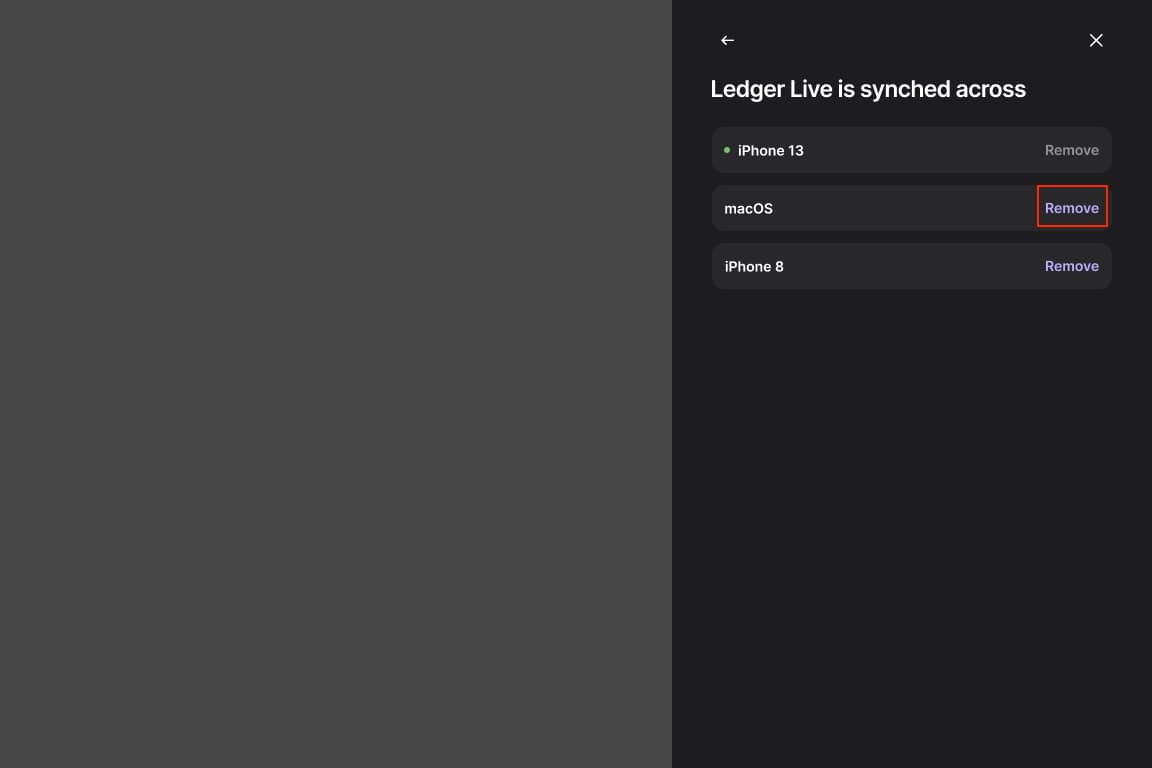Click the red-outlined Remove link
1152x768 pixels.
(1071, 207)
